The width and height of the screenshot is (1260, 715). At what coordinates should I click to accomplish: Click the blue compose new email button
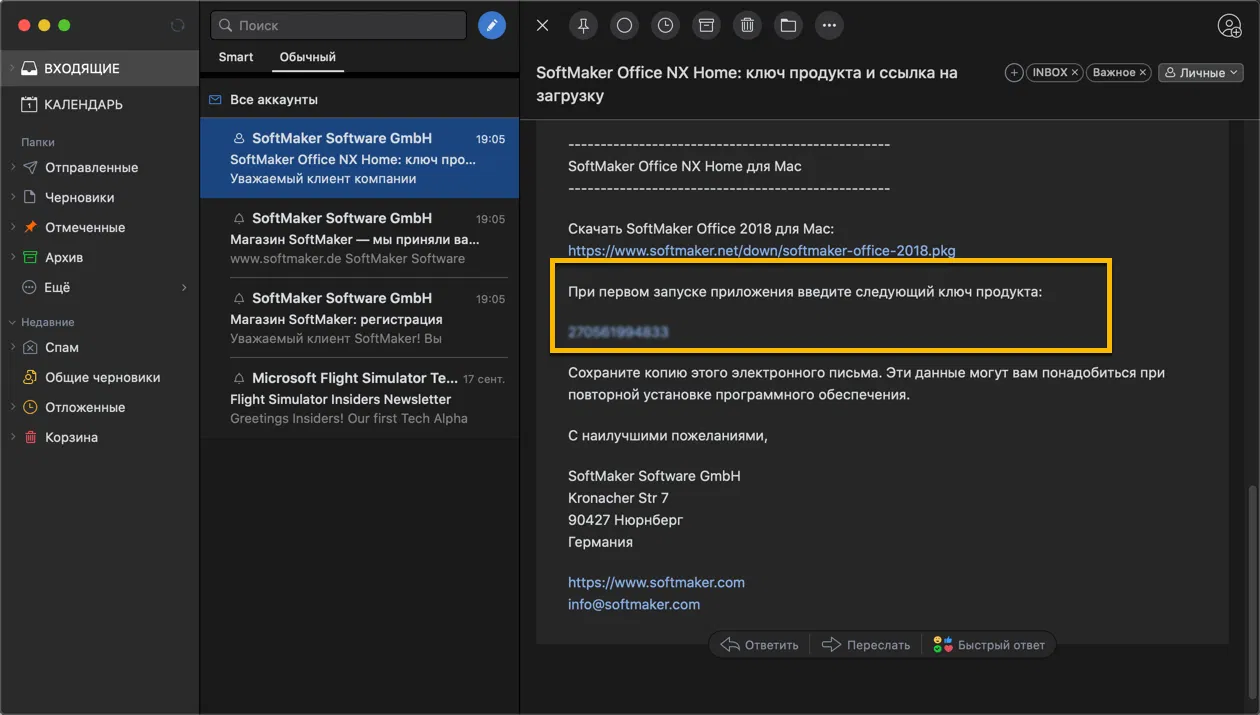tap(491, 25)
